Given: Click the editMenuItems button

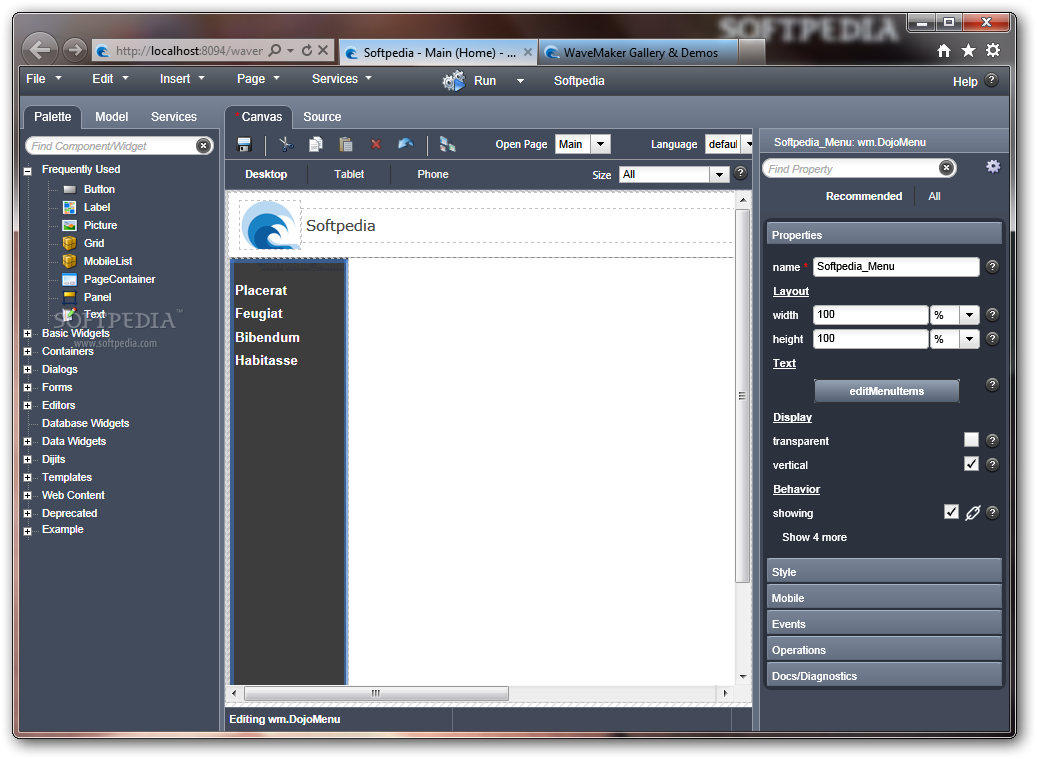Looking at the screenshot, I should click(x=886, y=391).
